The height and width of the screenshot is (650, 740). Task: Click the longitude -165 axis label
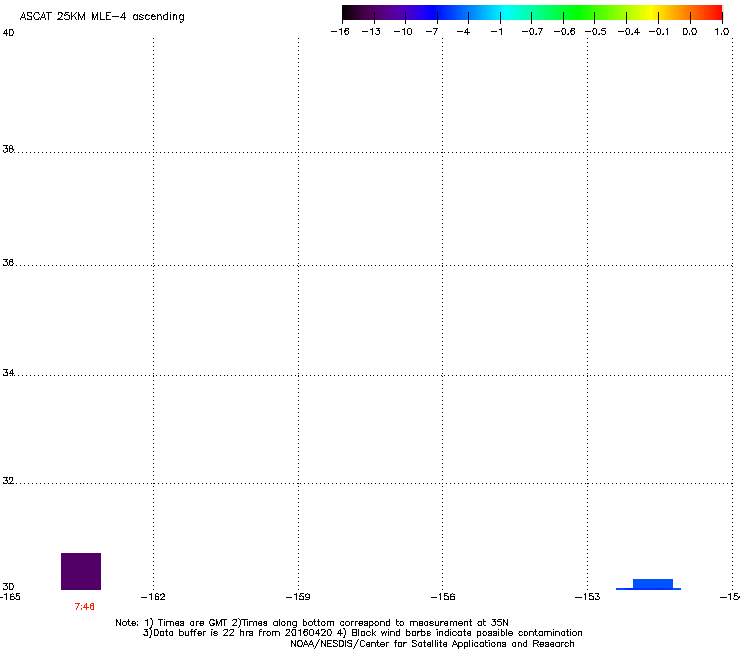point(10,597)
